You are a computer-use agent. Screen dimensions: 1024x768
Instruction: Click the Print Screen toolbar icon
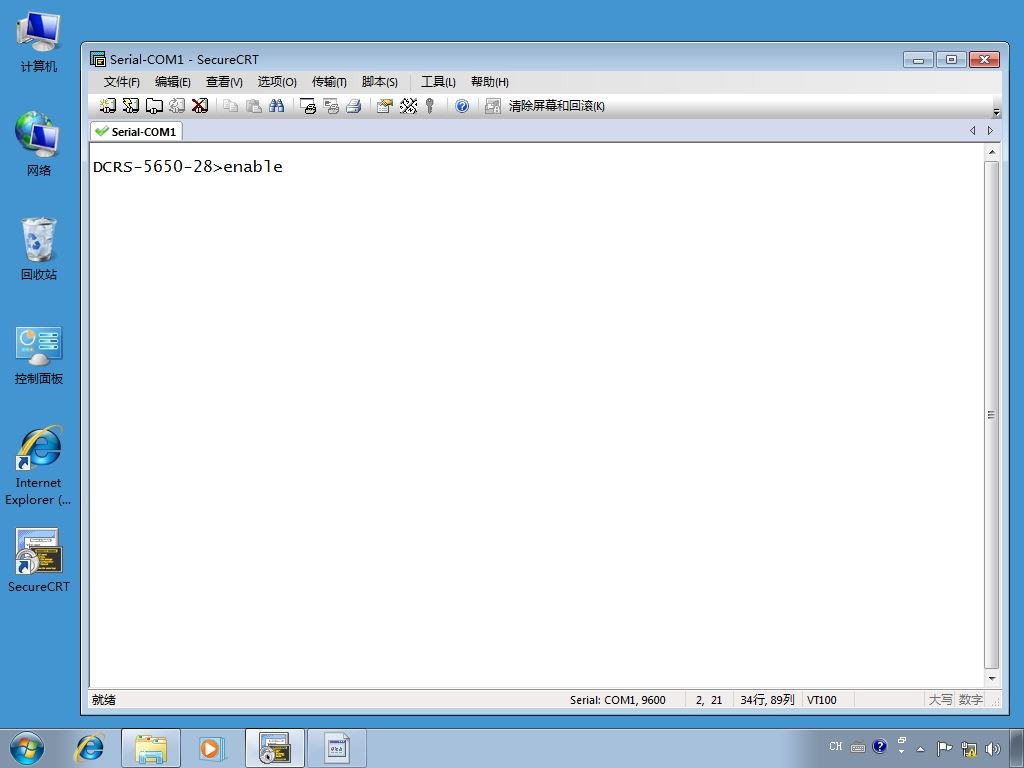point(308,106)
